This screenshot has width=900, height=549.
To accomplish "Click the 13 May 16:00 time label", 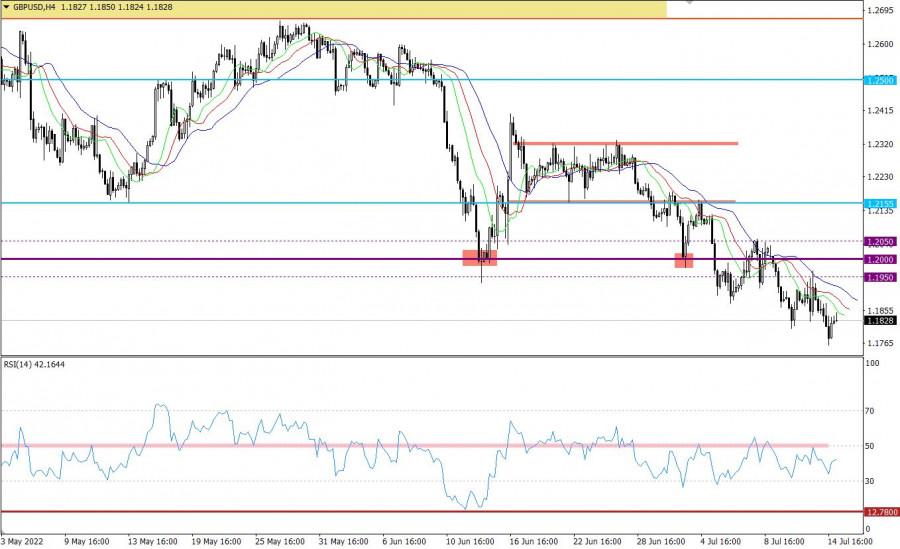I will tap(153, 542).
